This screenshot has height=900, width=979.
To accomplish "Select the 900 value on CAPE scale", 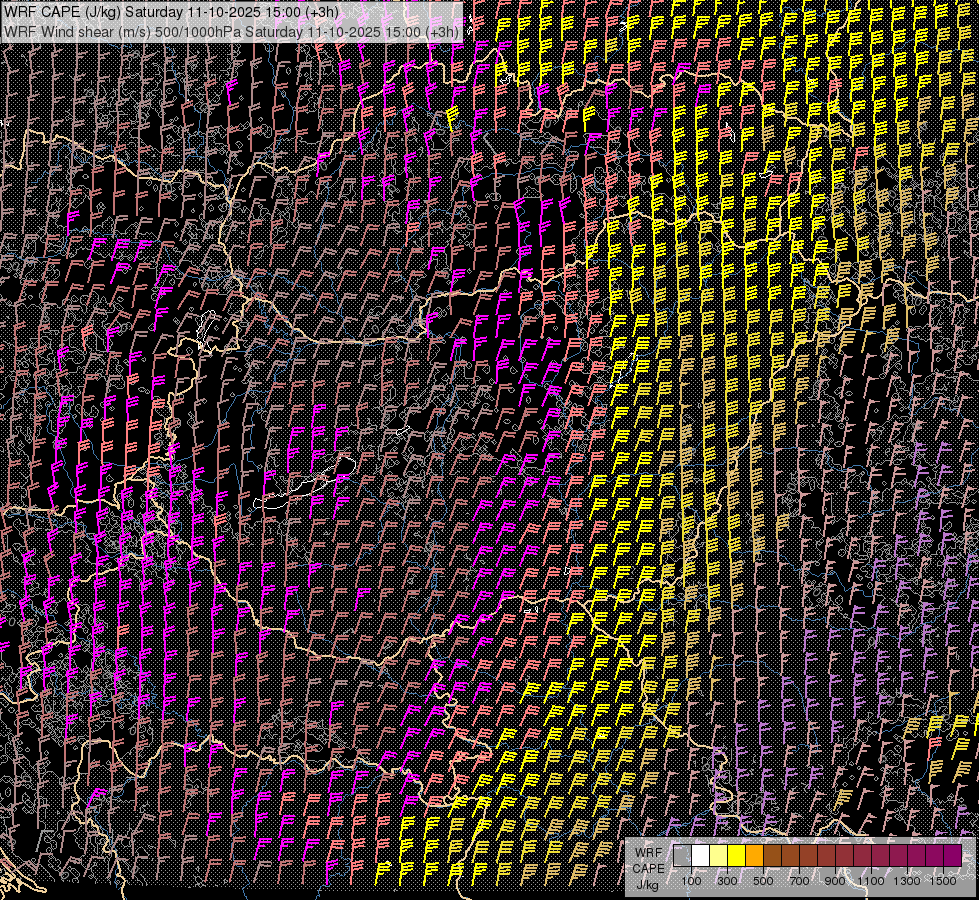I will click(835, 881).
